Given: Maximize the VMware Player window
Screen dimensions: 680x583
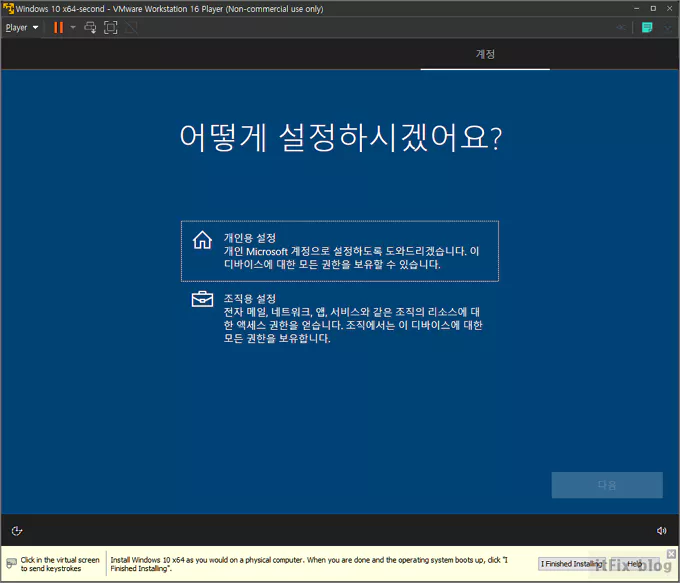Looking at the screenshot, I should [653, 8].
